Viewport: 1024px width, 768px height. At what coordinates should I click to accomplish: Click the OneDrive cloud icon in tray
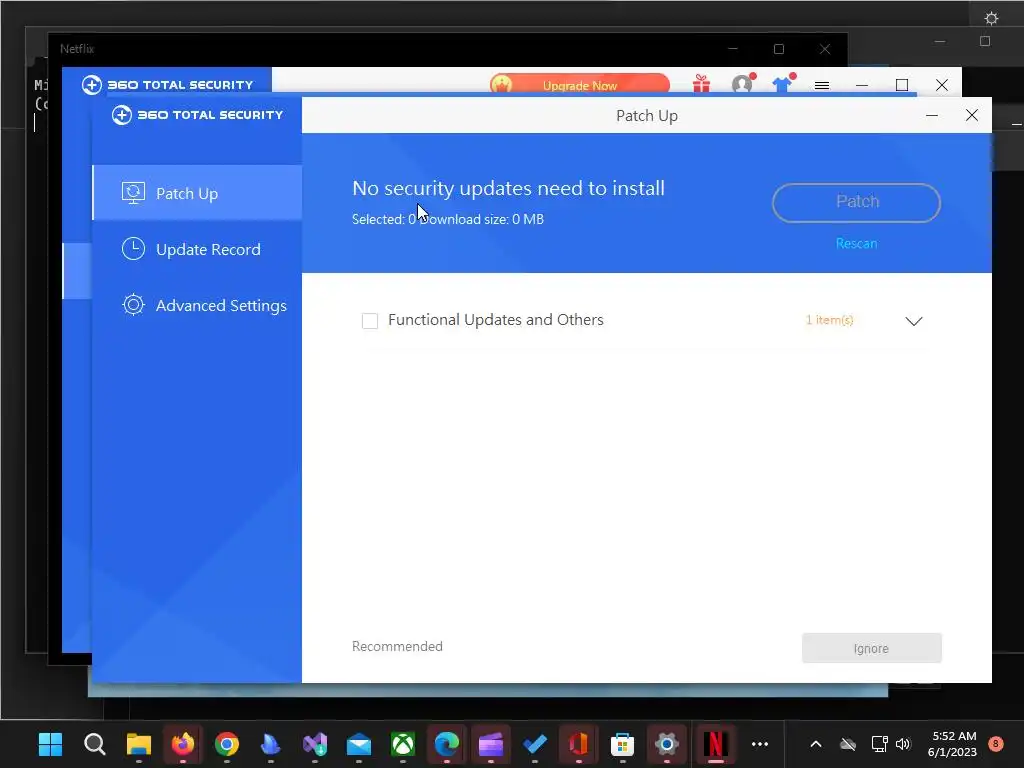click(x=848, y=744)
